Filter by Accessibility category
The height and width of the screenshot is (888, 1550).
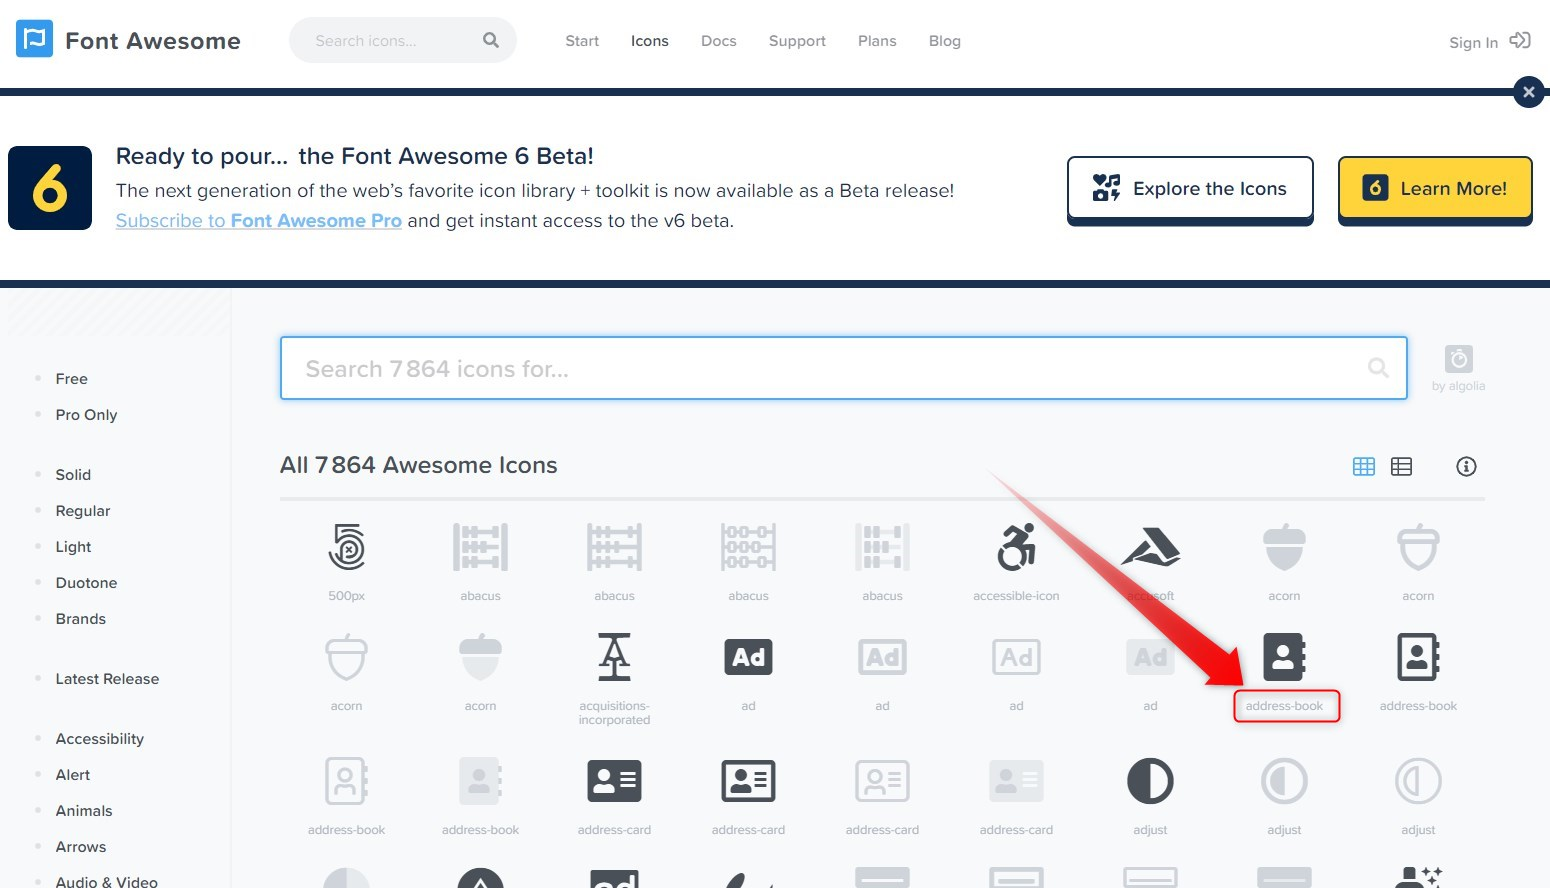(100, 739)
